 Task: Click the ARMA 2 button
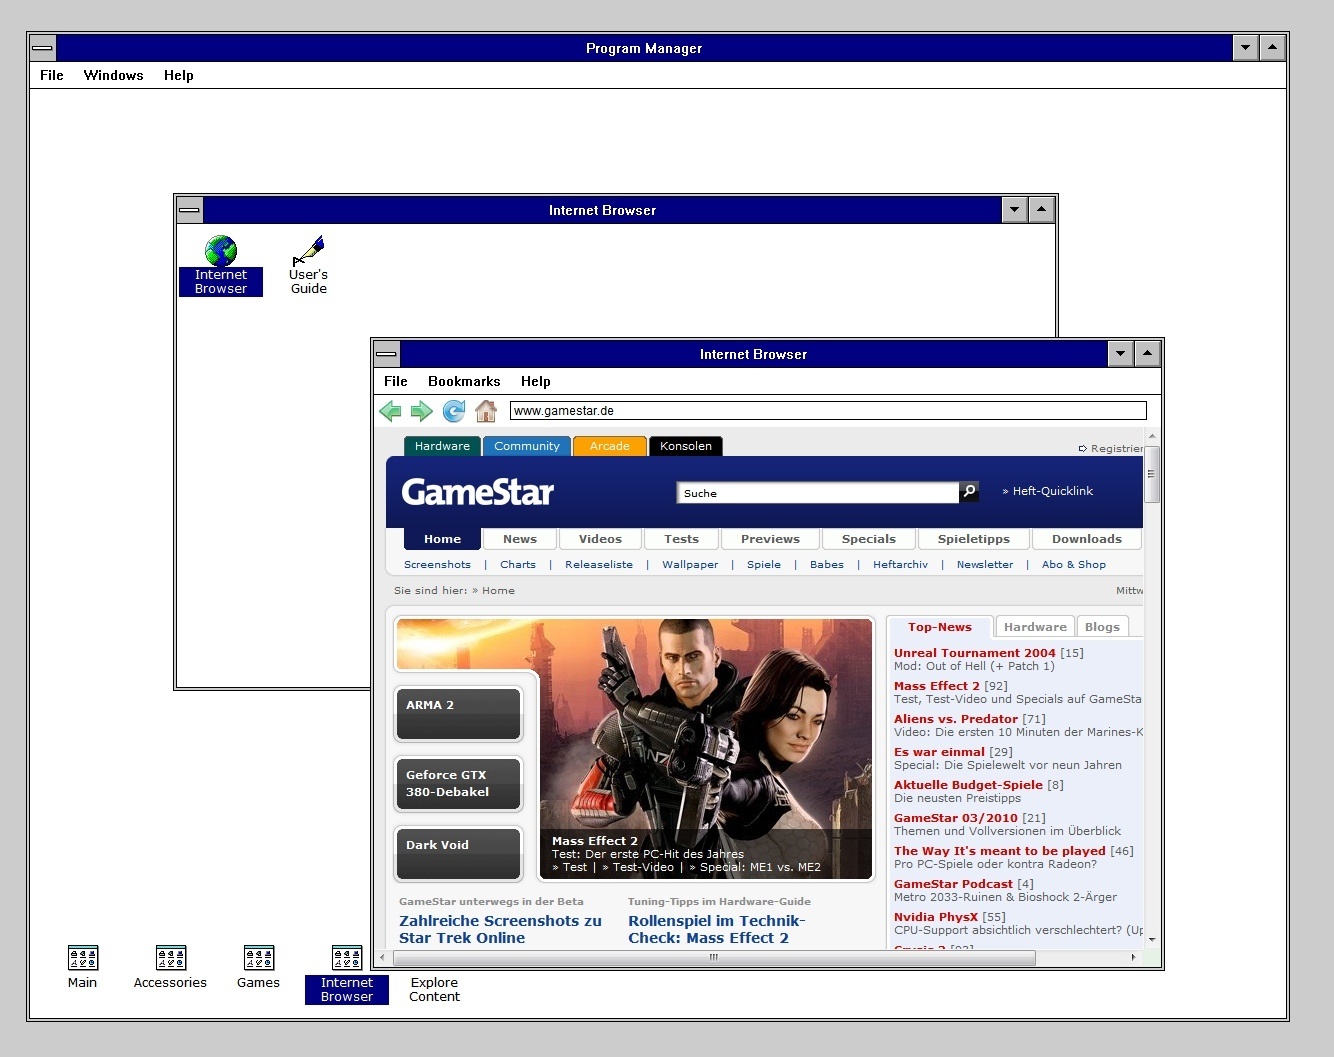point(458,712)
